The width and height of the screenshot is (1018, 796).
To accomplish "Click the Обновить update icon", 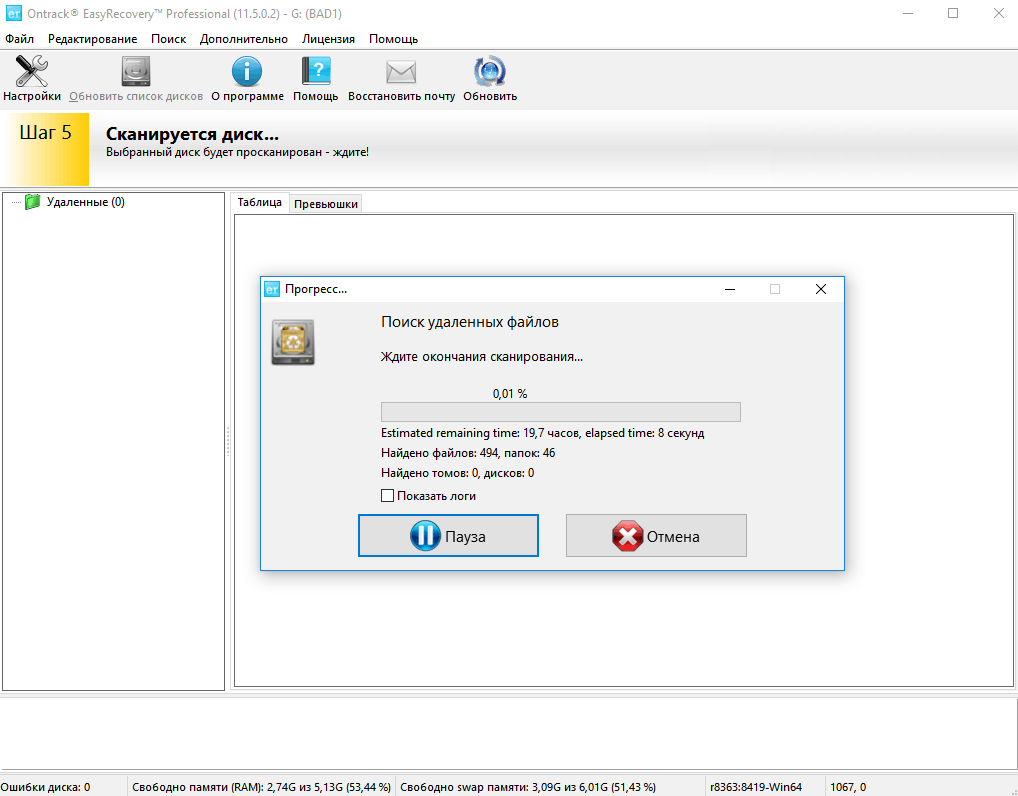I will [490, 73].
